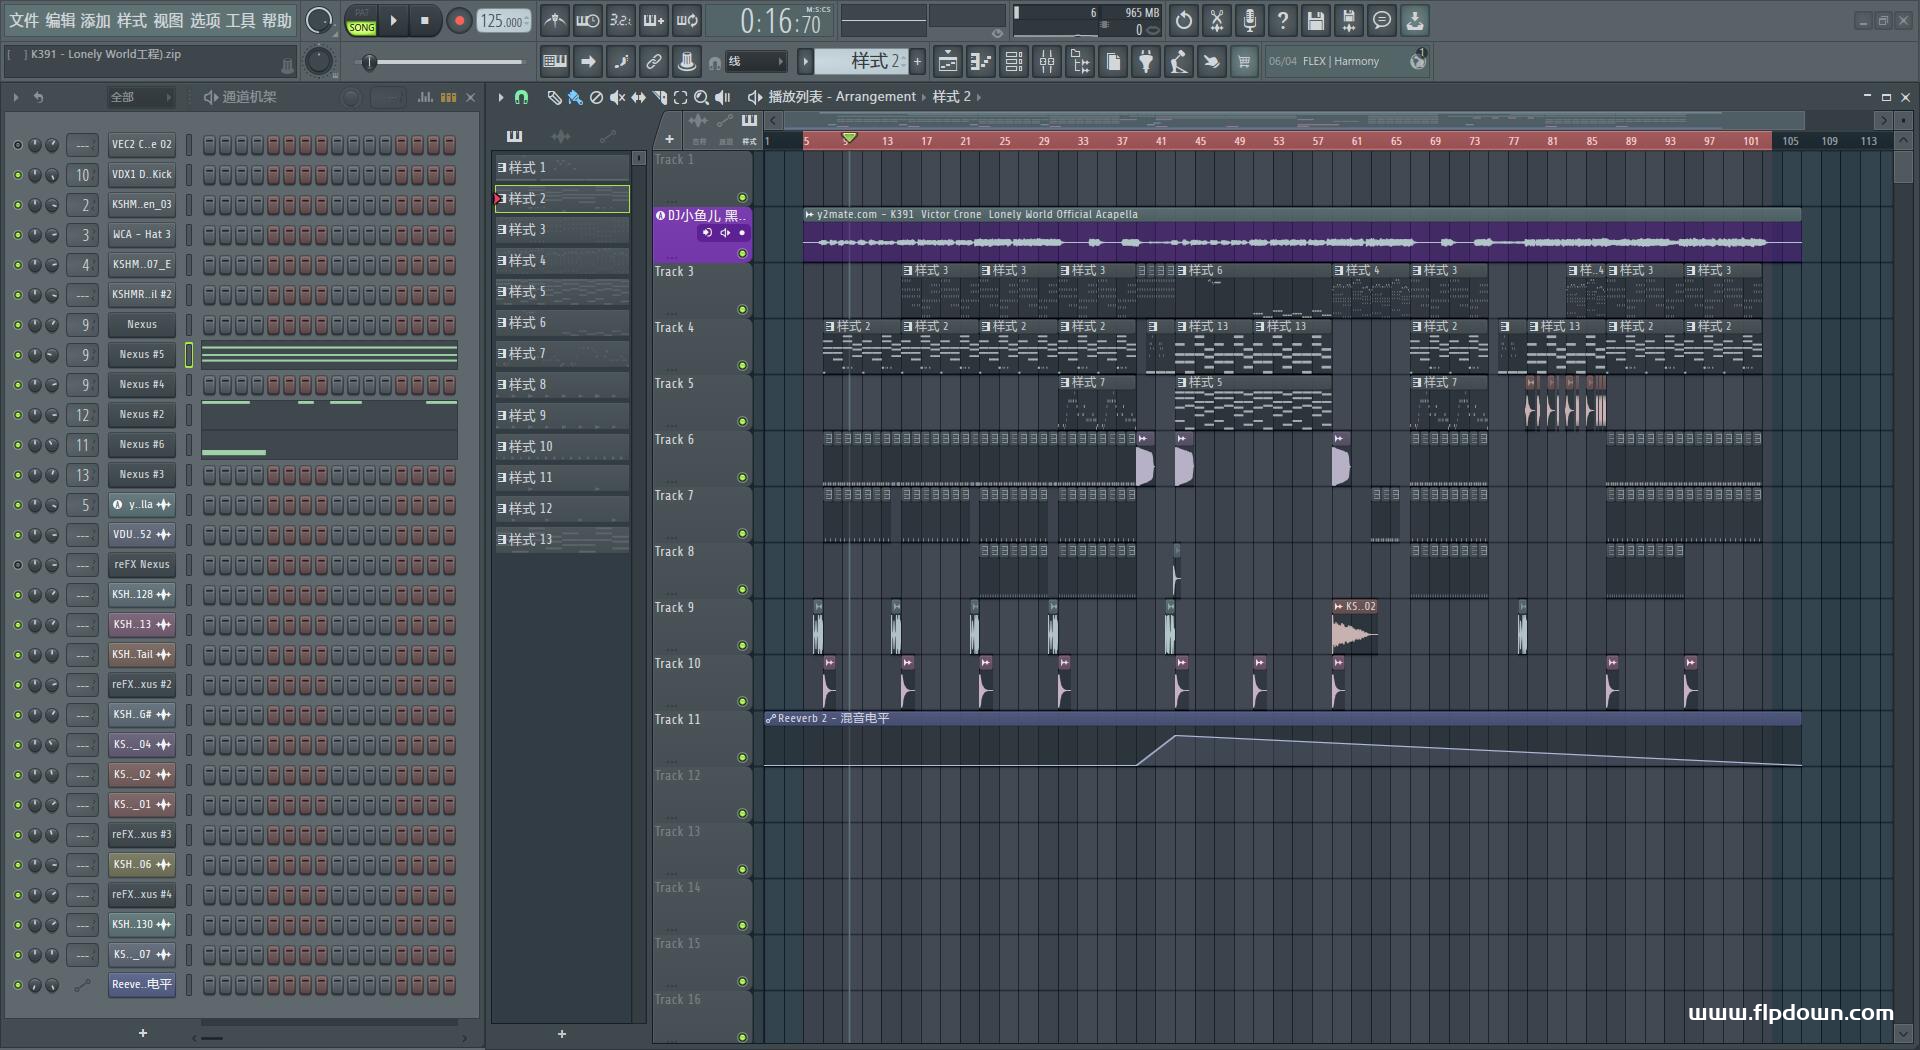Open the snap dropdown showing 线
Image resolution: width=1920 pixels, height=1050 pixels.
pos(754,61)
